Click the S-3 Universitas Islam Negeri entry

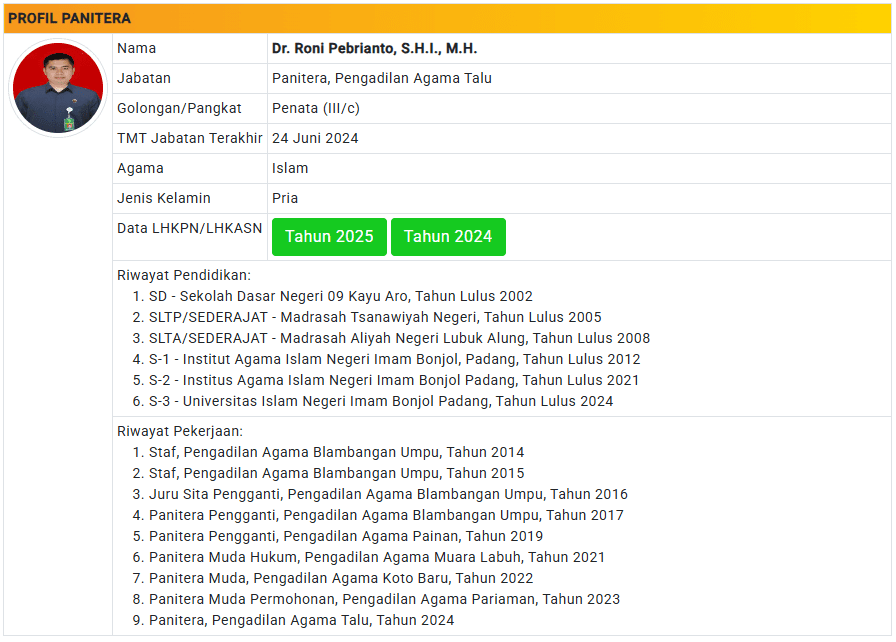point(381,401)
